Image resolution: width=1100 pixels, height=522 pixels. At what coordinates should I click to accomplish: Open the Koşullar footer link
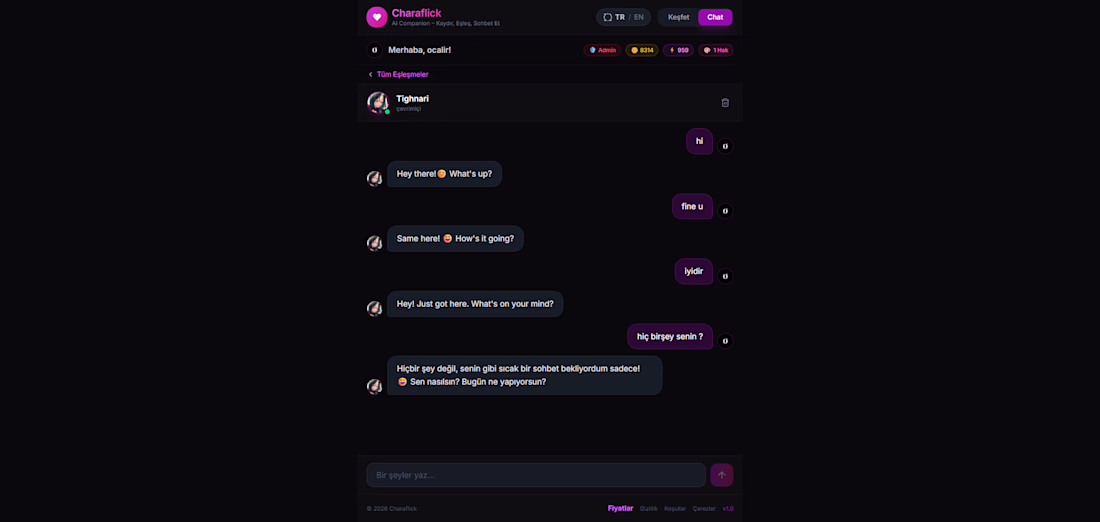[x=675, y=509]
